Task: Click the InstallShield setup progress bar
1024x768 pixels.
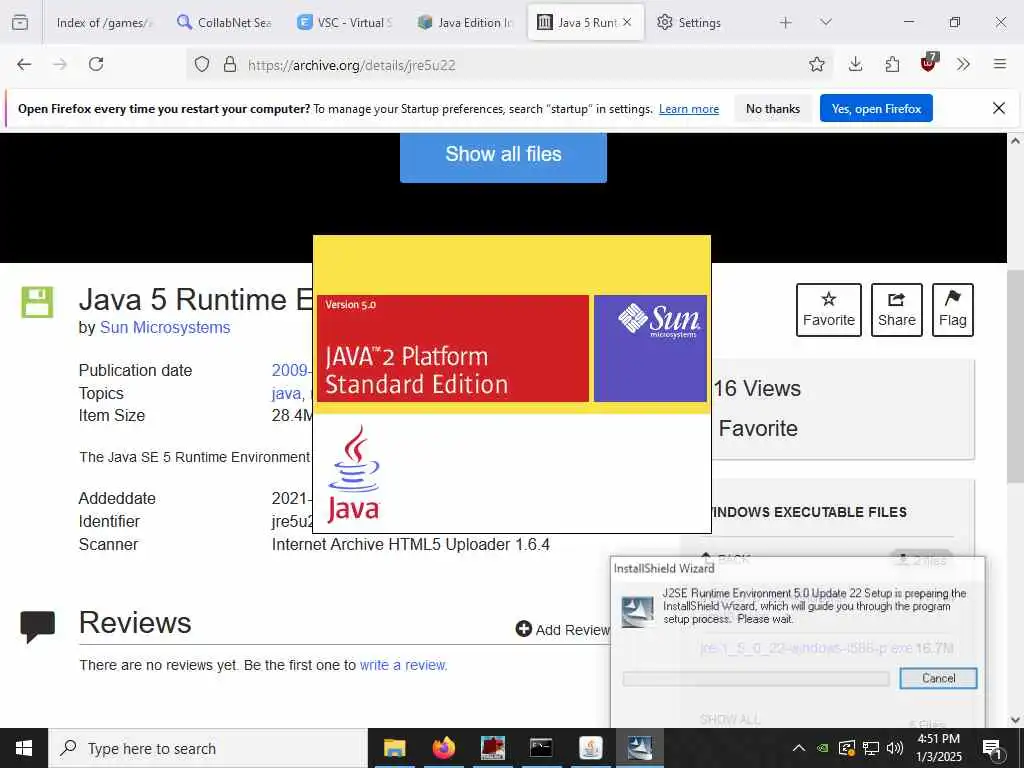Action: pos(756,679)
